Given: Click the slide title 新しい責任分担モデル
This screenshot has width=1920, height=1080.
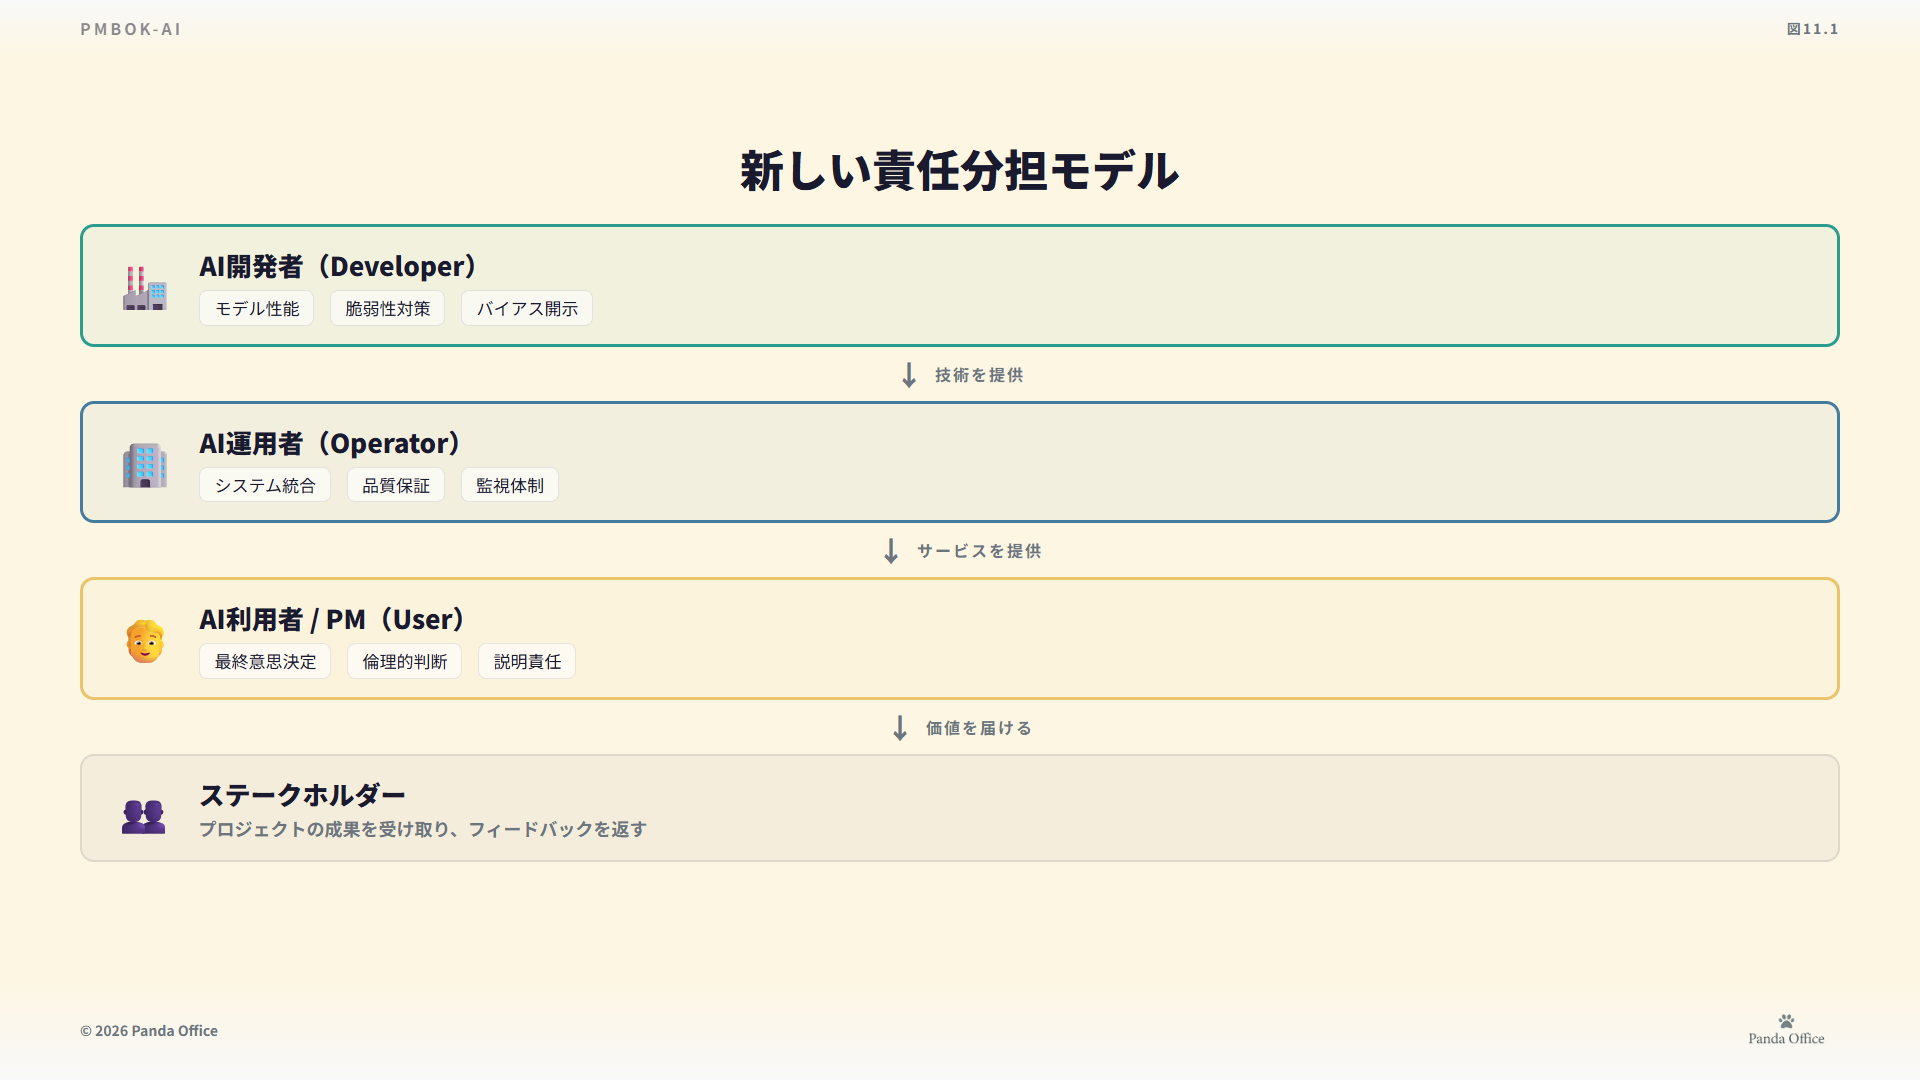Looking at the screenshot, I should [x=959, y=171].
